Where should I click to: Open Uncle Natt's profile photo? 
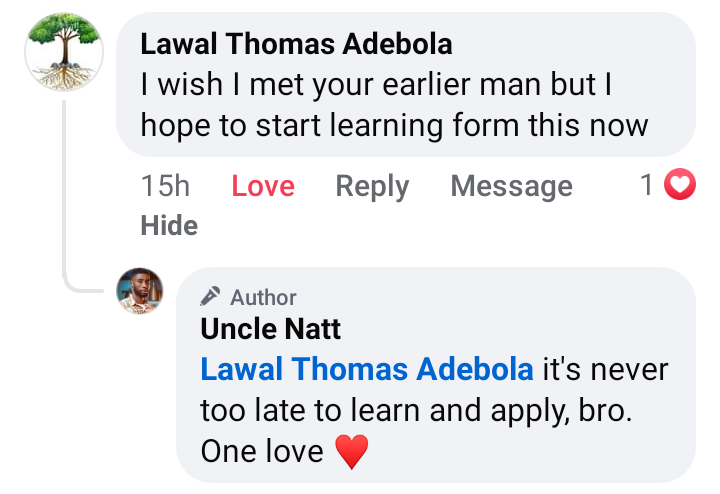click(140, 291)
